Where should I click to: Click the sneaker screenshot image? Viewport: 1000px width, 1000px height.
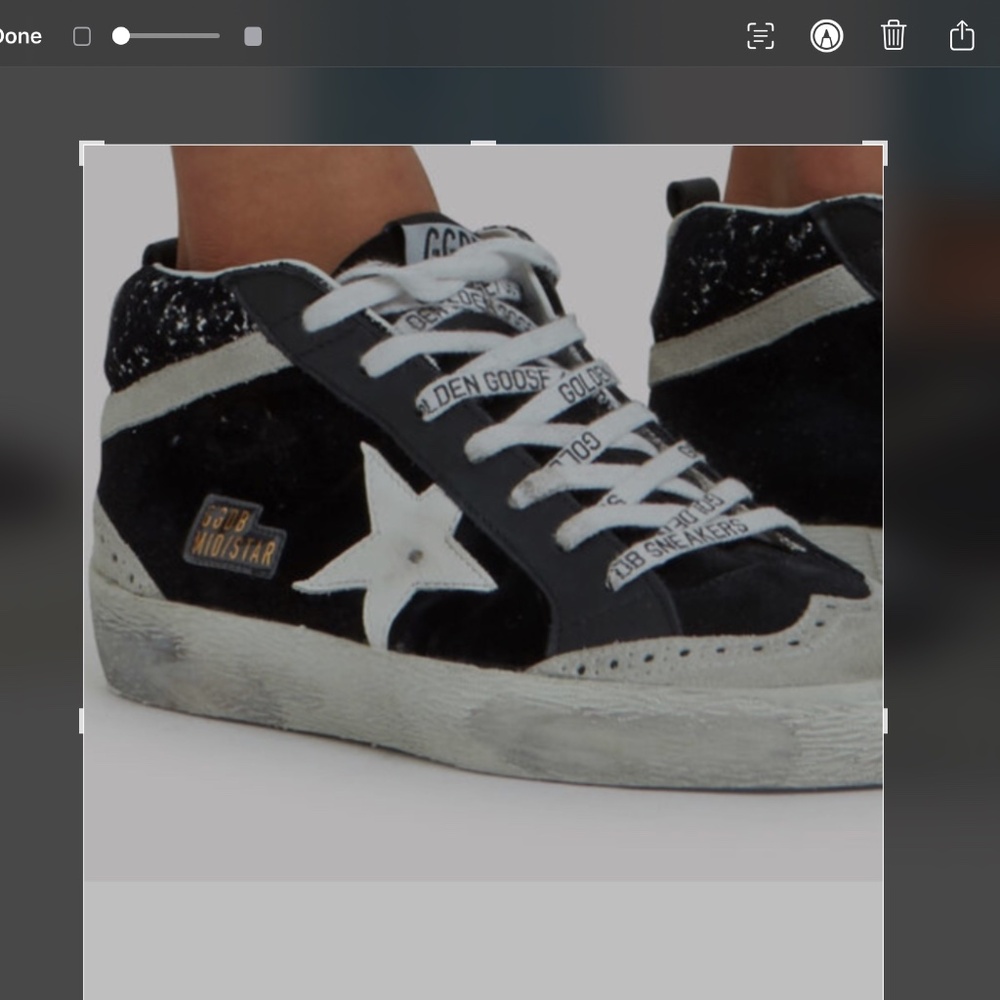tap(483, 513)
